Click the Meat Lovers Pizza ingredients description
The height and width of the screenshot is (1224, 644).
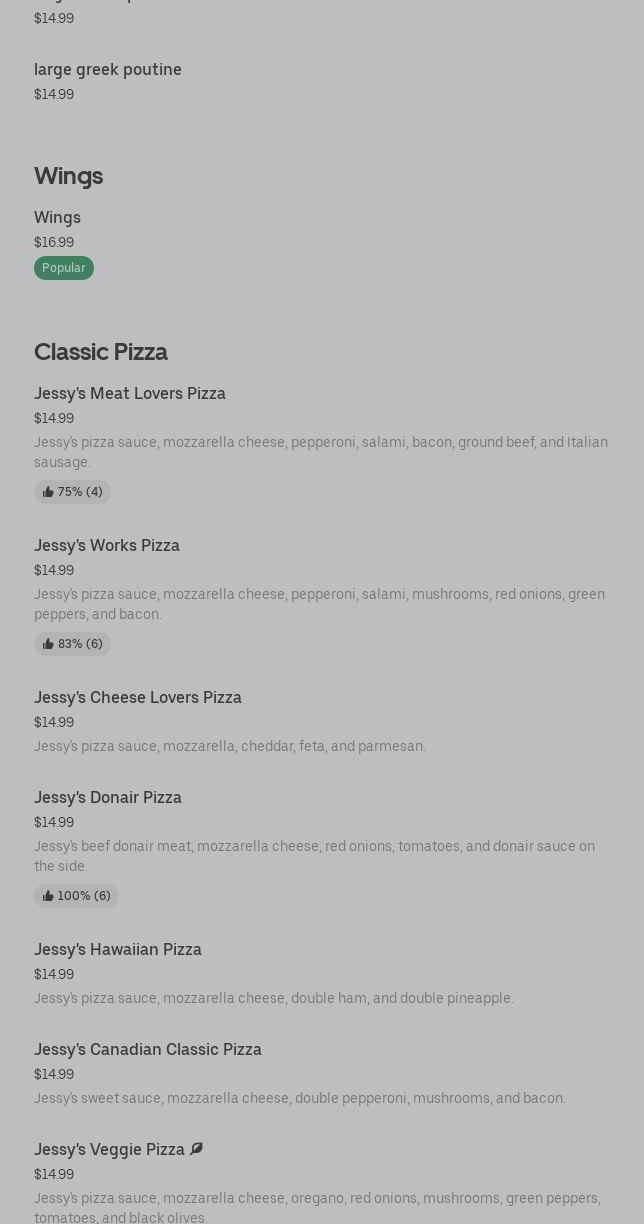coord(320,452)
